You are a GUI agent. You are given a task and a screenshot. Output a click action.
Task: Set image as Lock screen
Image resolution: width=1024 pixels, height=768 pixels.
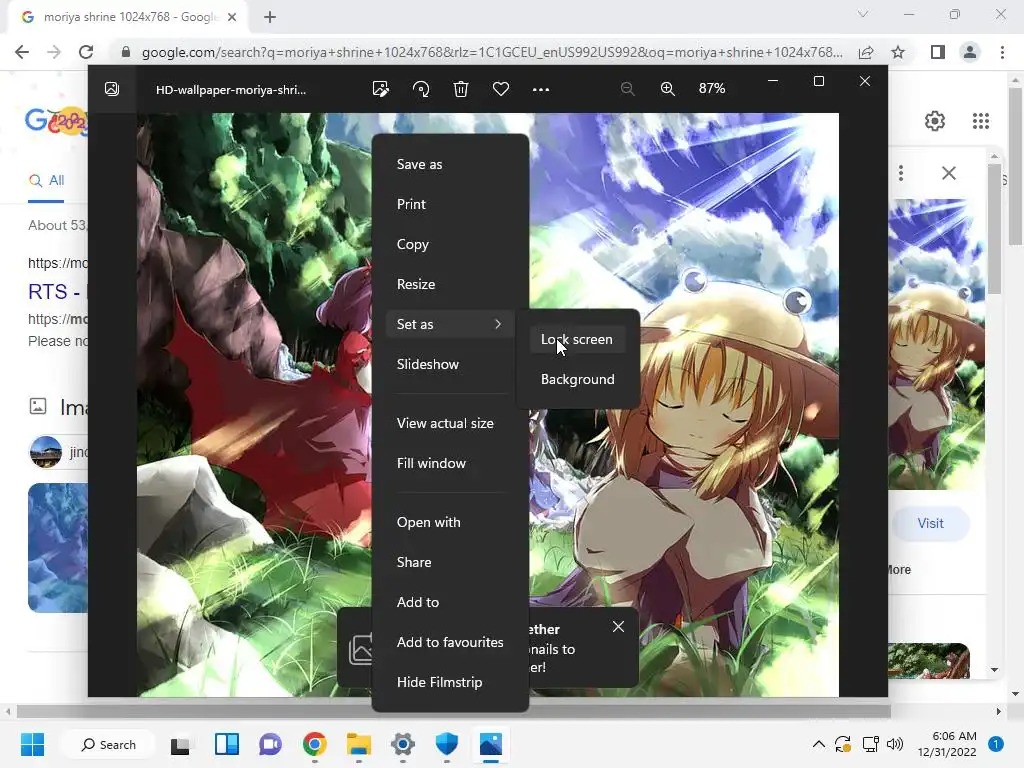click(577, 340)
